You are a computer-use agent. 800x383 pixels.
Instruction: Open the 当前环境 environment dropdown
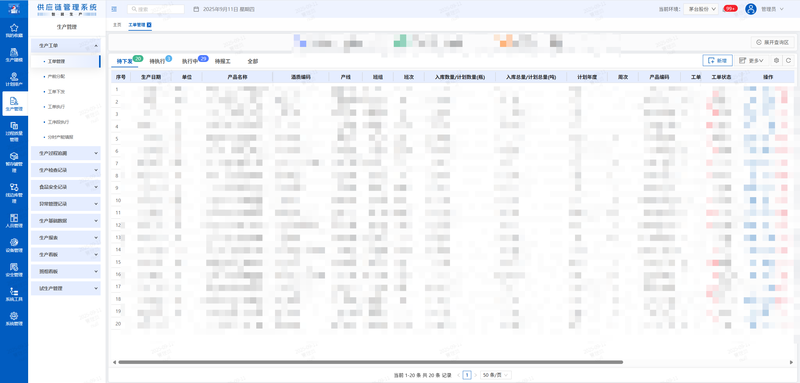point(701,9)
